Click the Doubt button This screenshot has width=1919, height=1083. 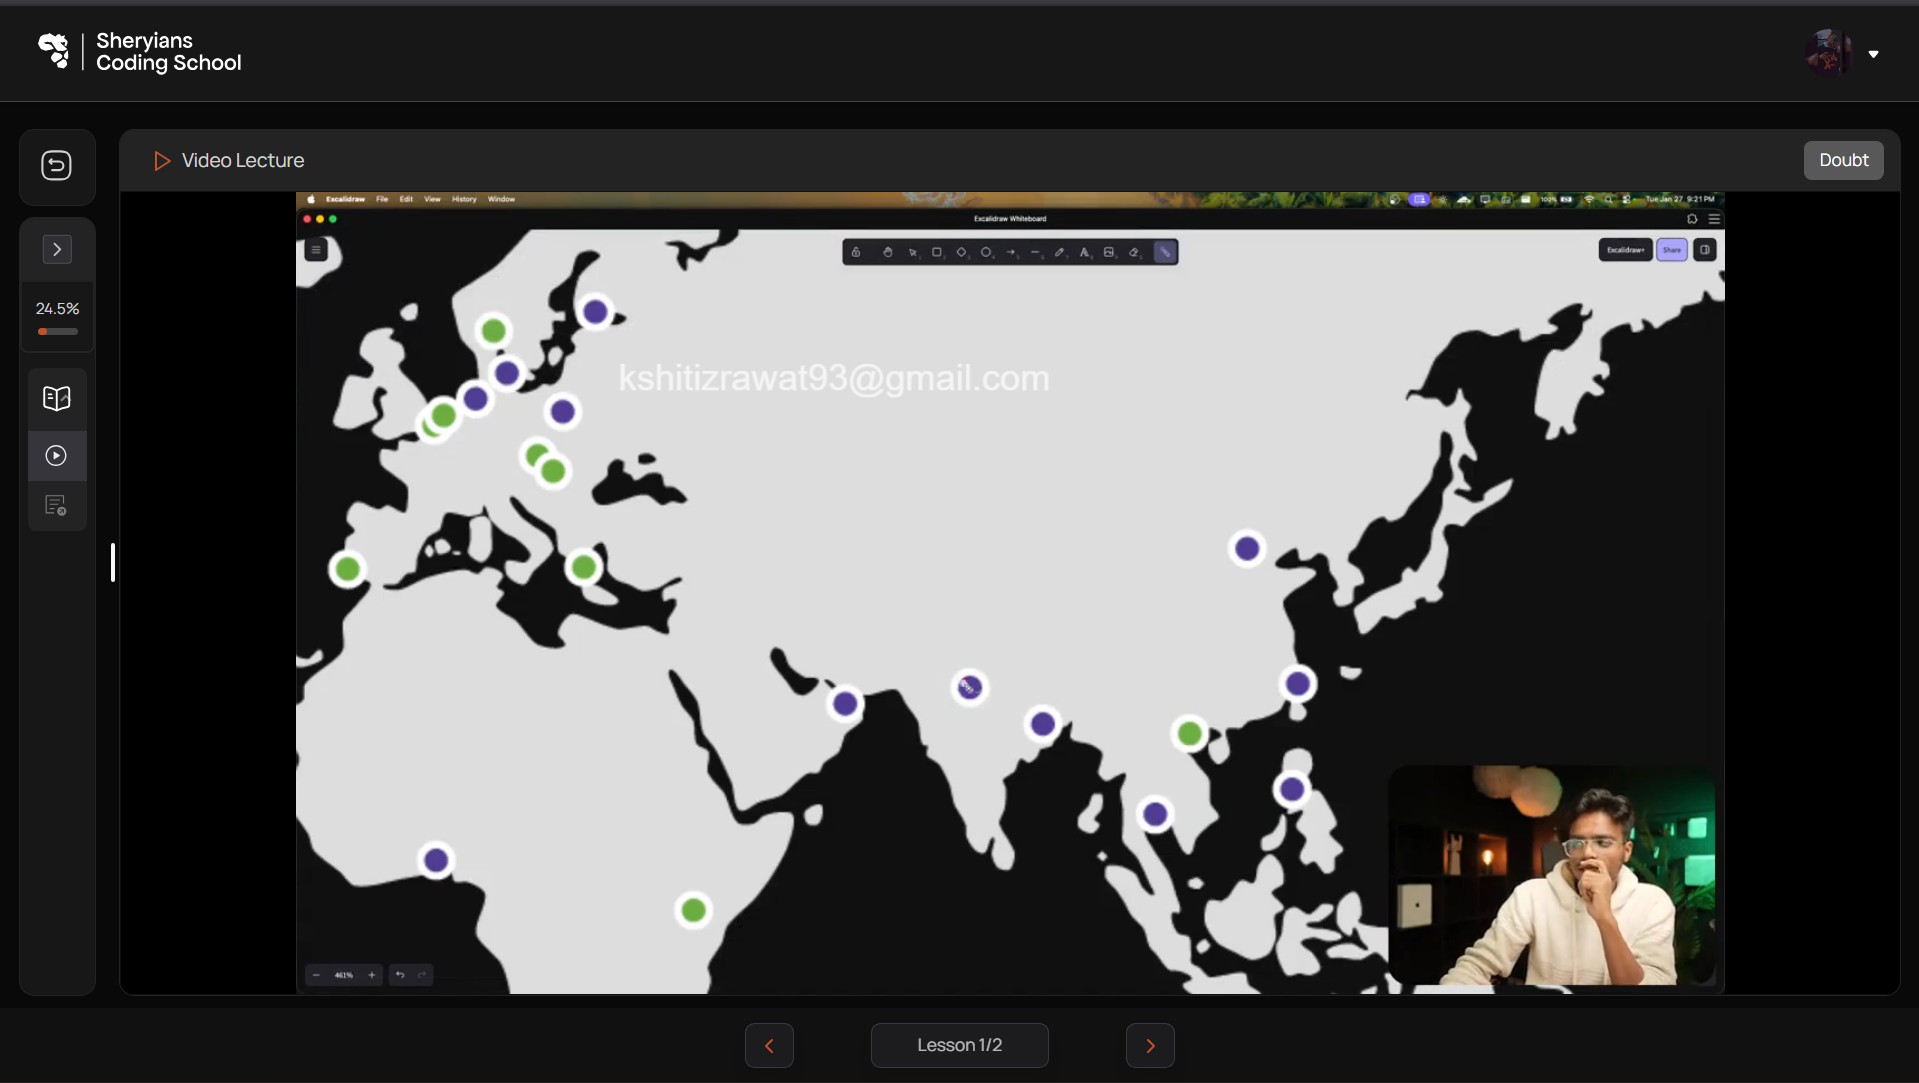click(1843, 160)
